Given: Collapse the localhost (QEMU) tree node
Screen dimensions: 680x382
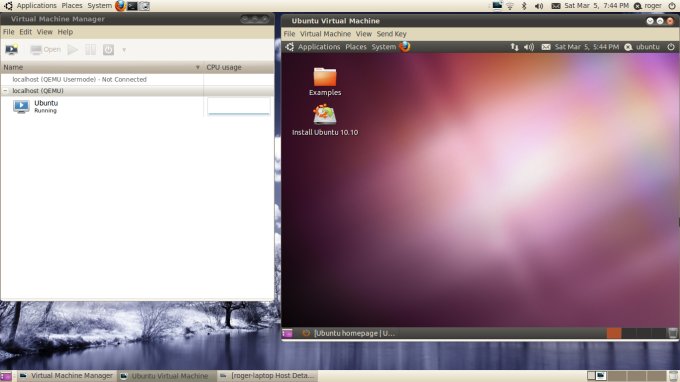Looking at the screenshot, I should 5,91.
